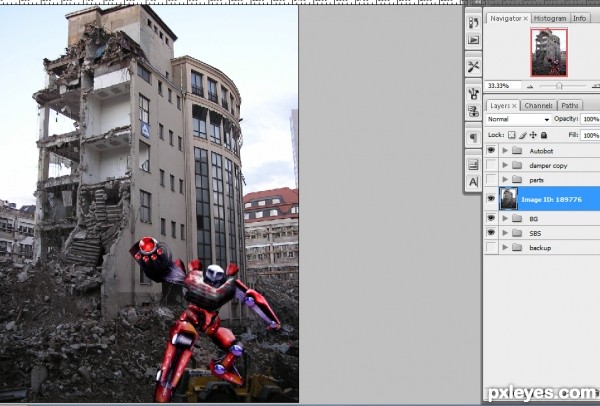Expand the damper copy group
Screen dimensions: 600x406
pyautogui.click(x=505, y=165)
